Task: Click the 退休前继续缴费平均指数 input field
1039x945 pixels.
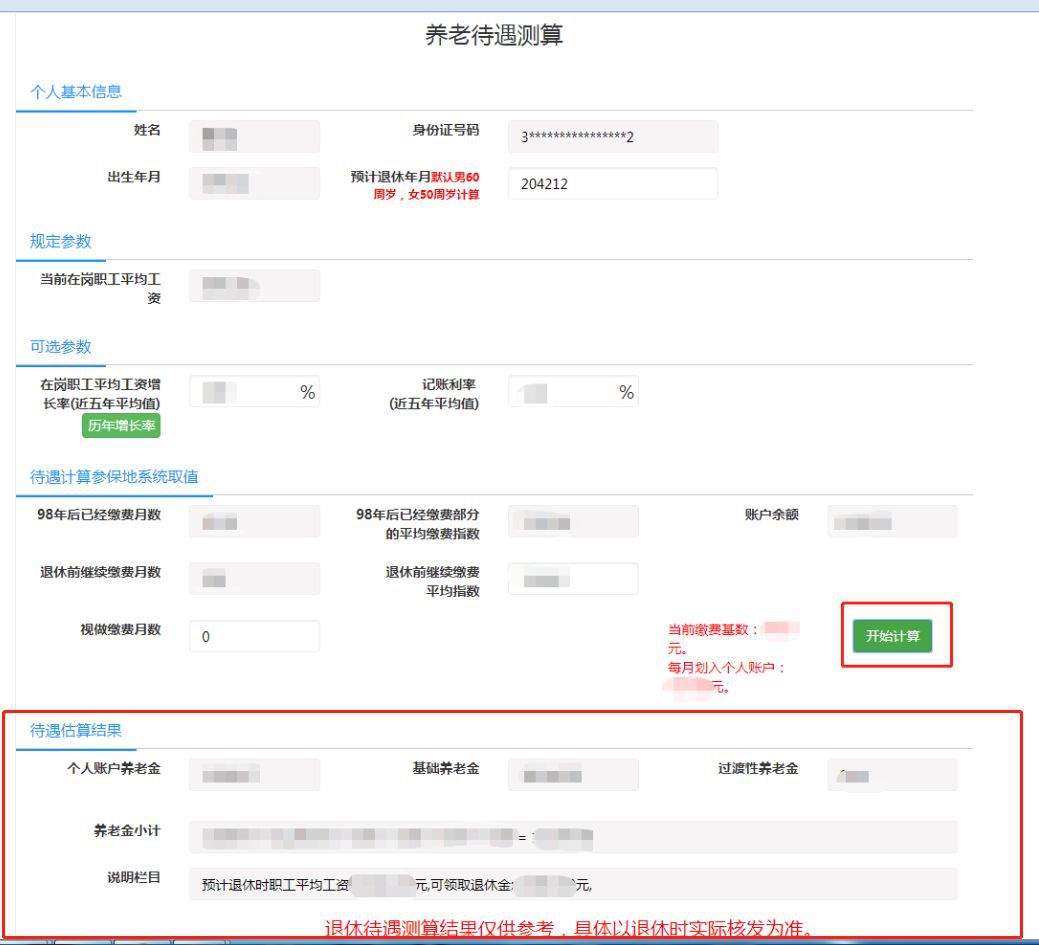Action: (573, 578)
